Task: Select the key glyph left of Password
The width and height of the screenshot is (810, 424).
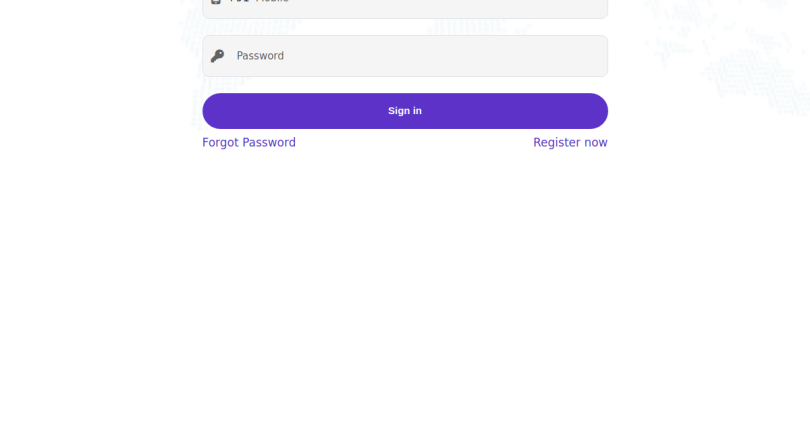Action: point(218,56)
